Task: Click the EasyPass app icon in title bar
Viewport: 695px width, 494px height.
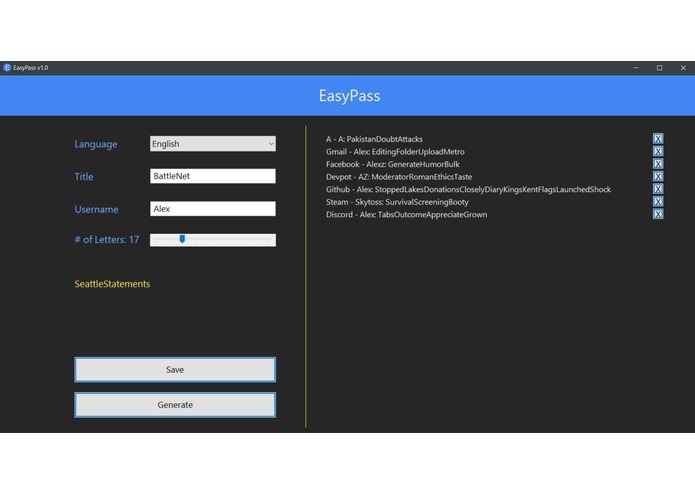Action: click(x=7, y=68)
